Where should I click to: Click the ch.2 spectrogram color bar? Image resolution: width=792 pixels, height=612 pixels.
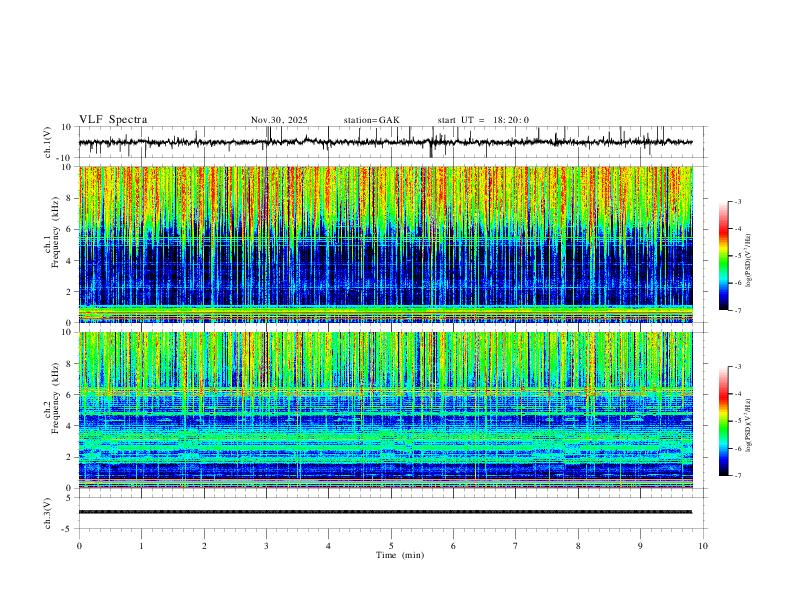pyautogui.click(x=724, y=421)
